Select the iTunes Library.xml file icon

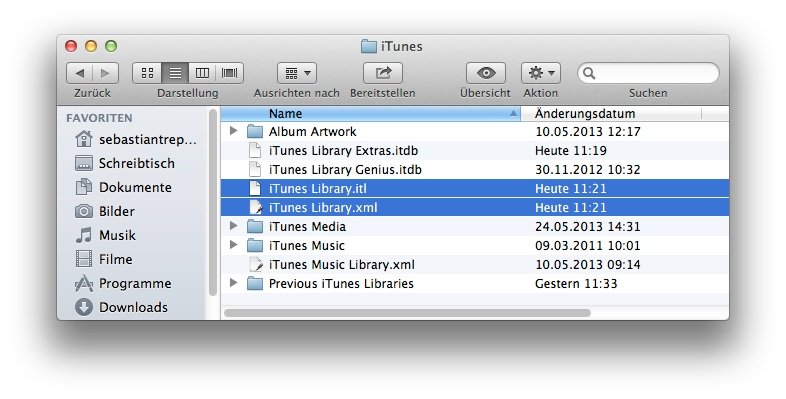(256, 208)
